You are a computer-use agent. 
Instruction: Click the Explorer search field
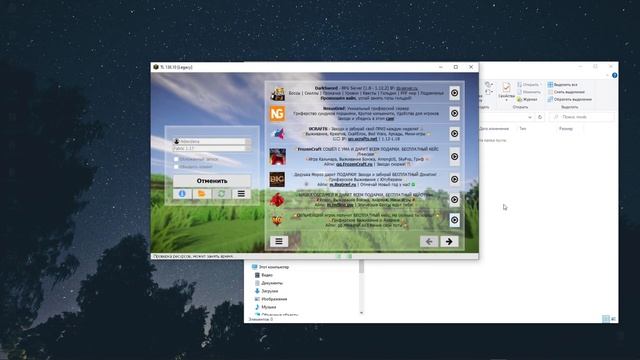582,117
